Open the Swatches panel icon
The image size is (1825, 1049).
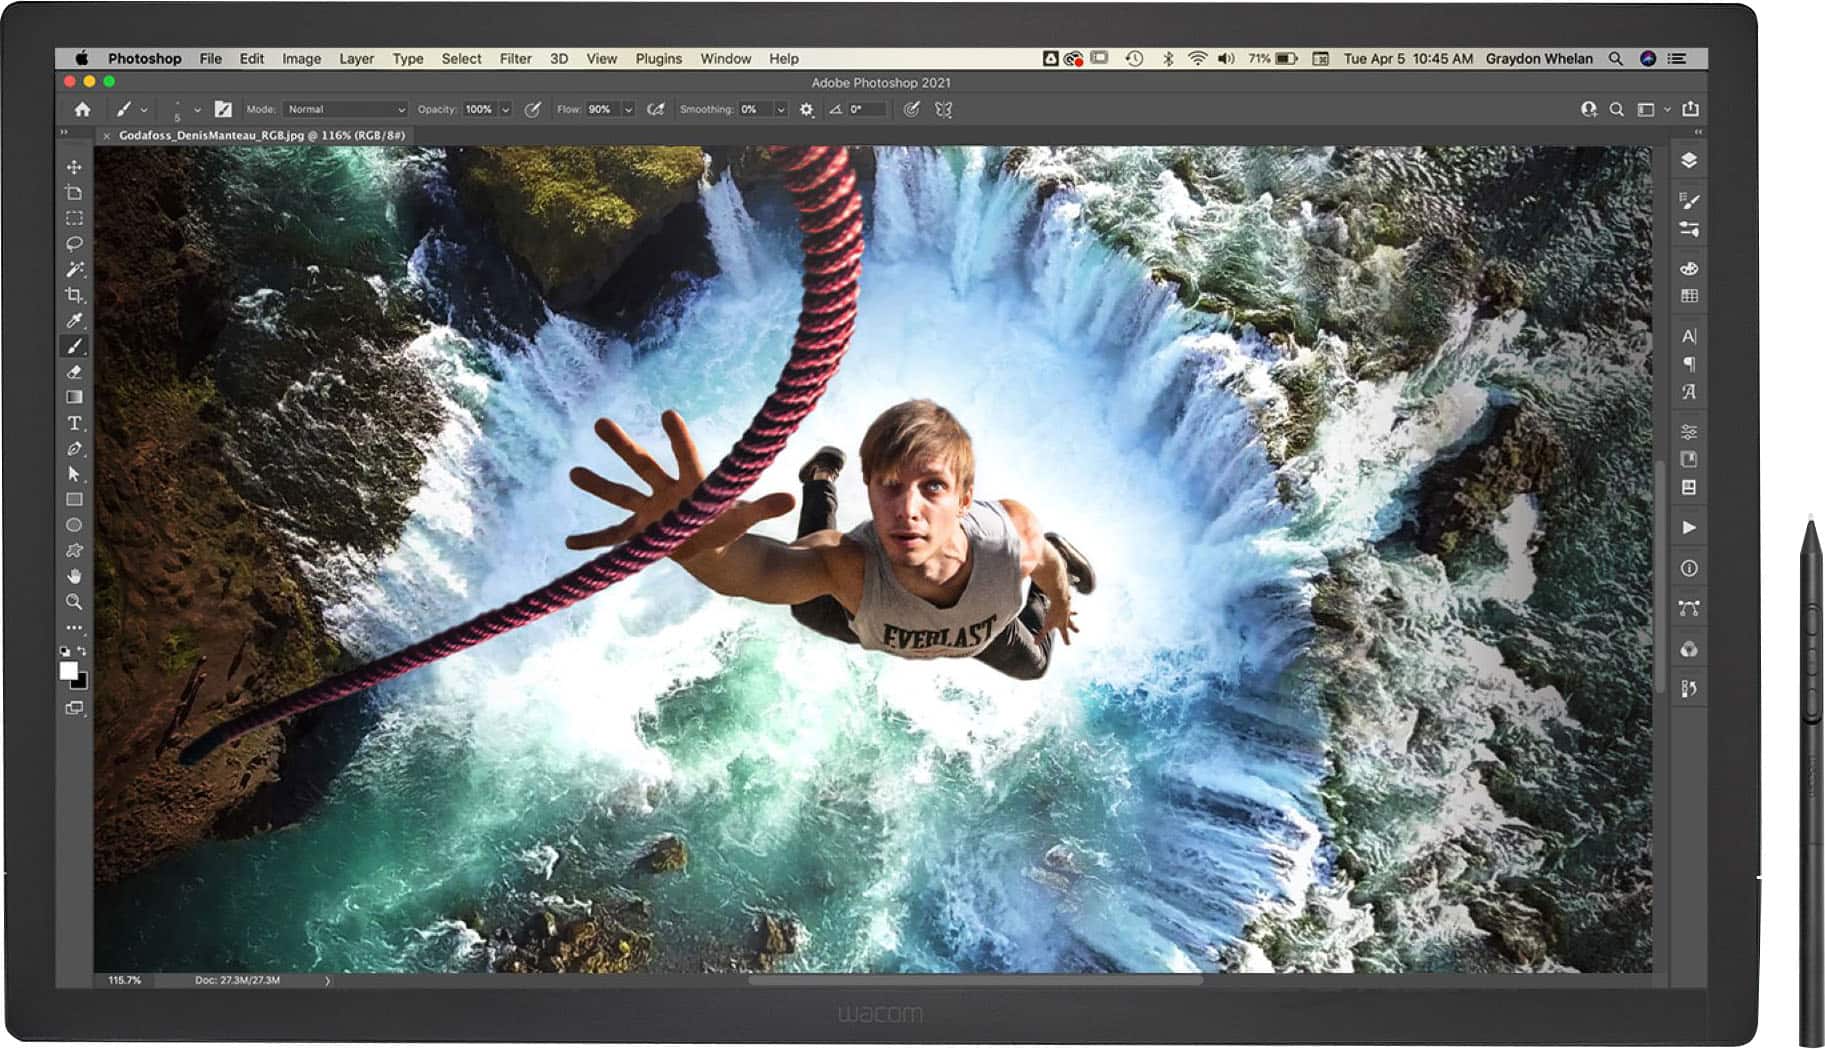(1689, 296)
